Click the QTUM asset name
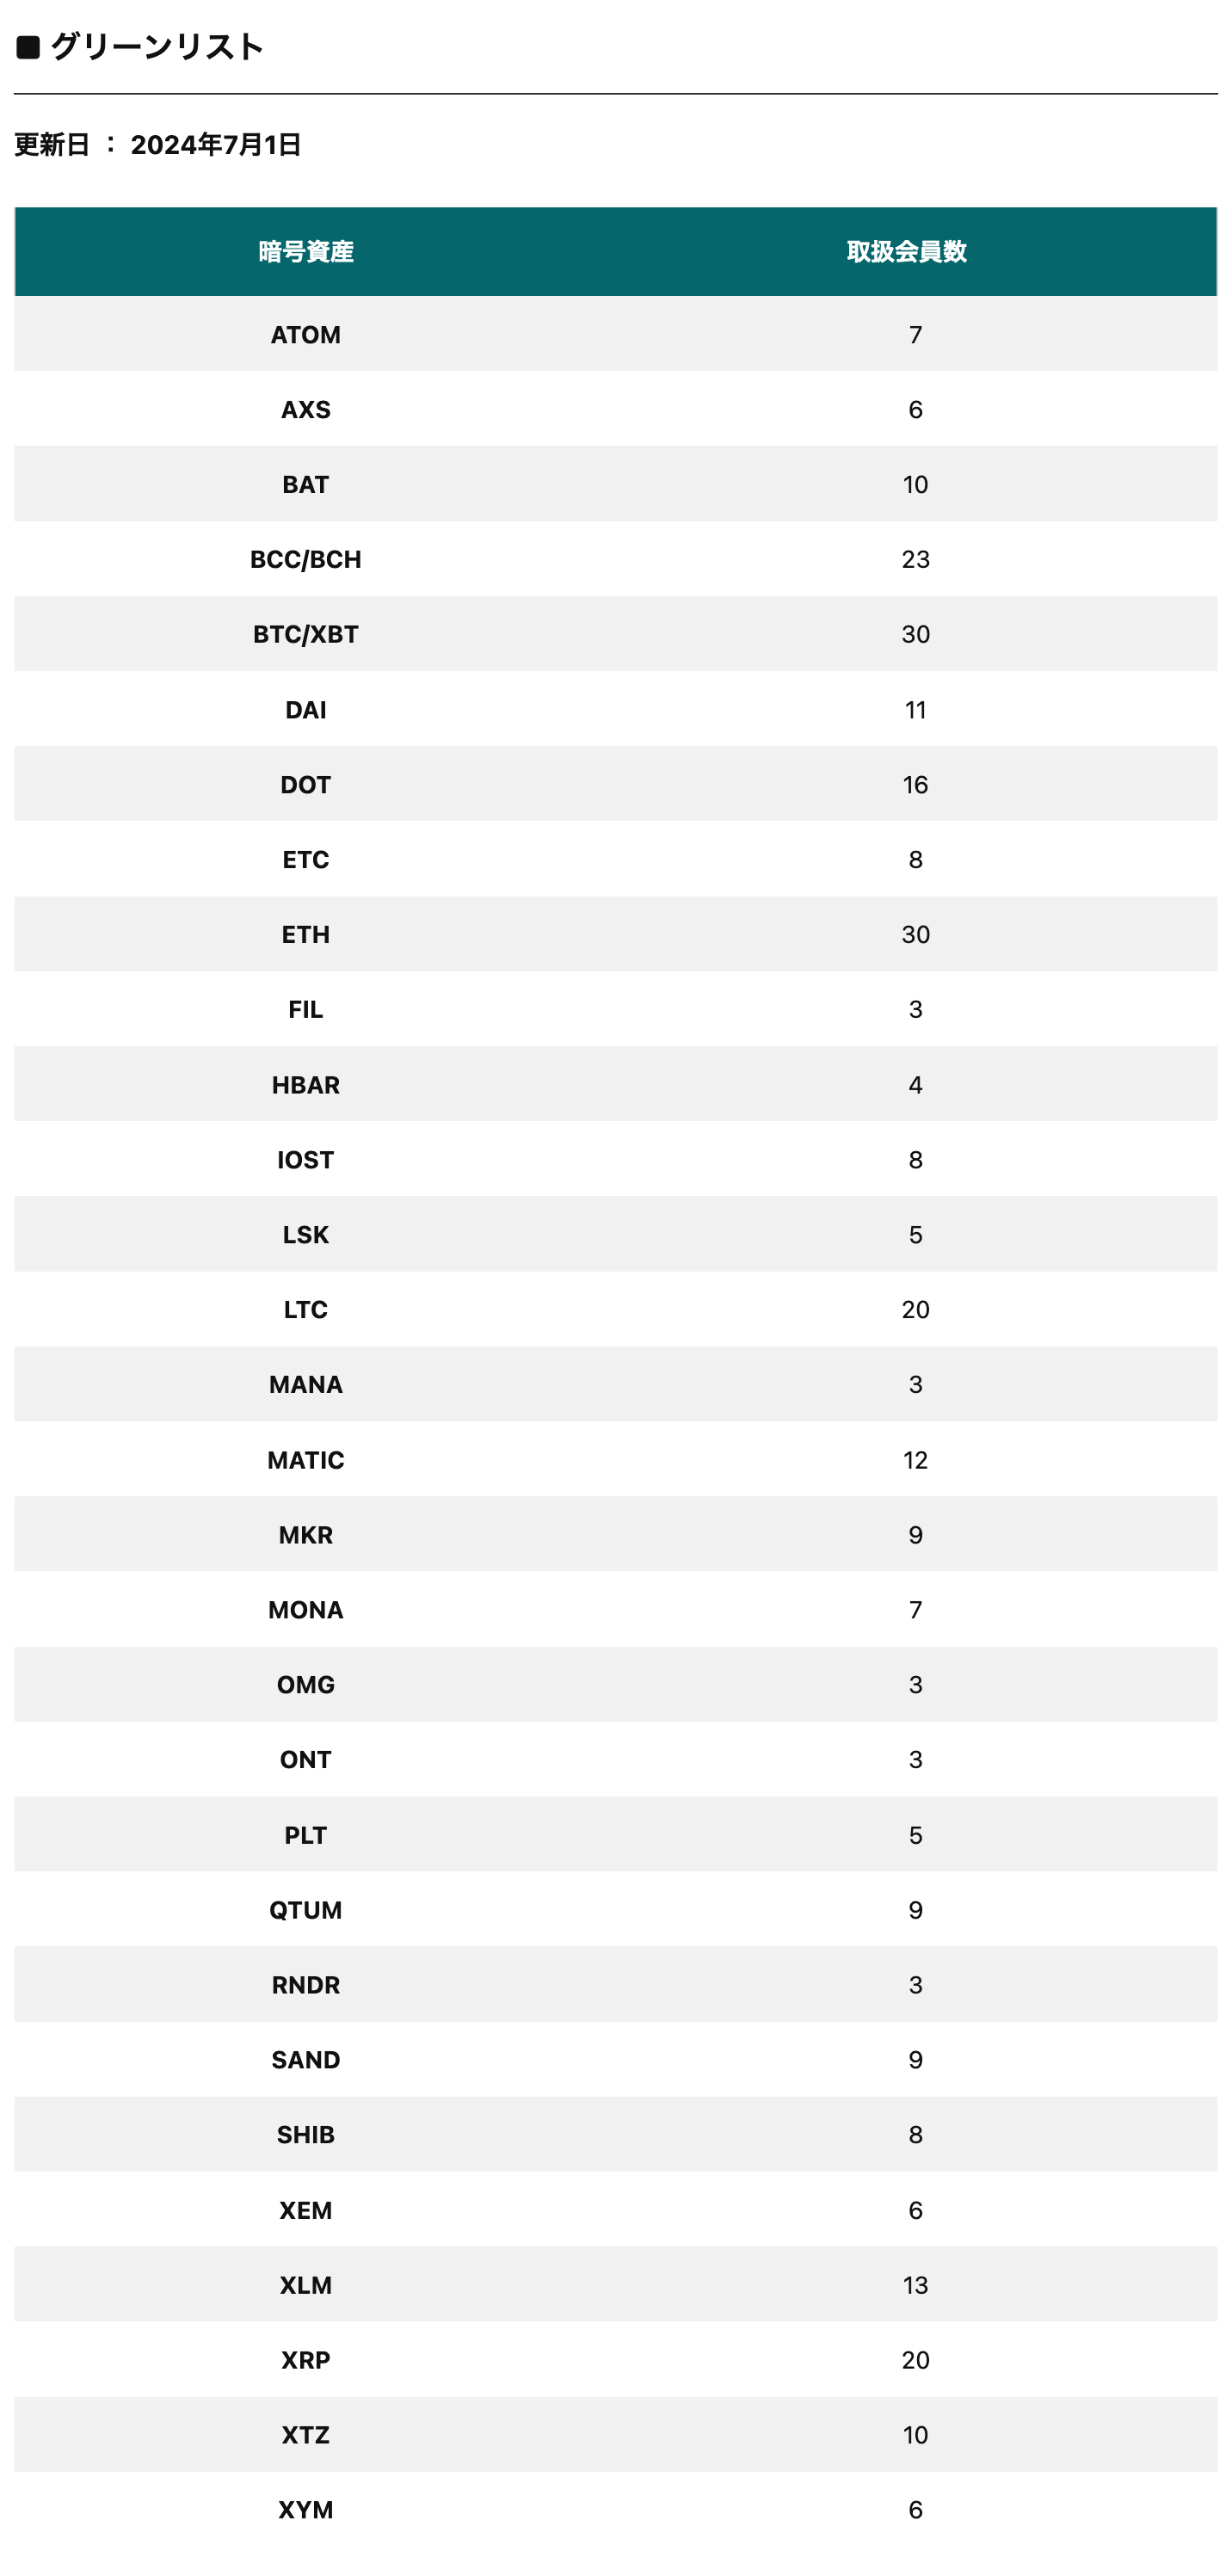Image resolution: width=1232 pixels, height=2576 pixels. (x=306, y=1910)
